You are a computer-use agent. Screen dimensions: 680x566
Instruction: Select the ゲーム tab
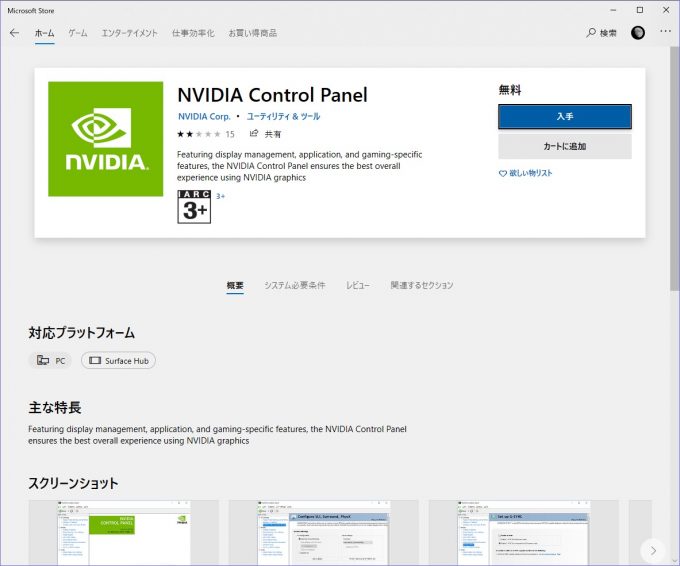coord(78,33)
